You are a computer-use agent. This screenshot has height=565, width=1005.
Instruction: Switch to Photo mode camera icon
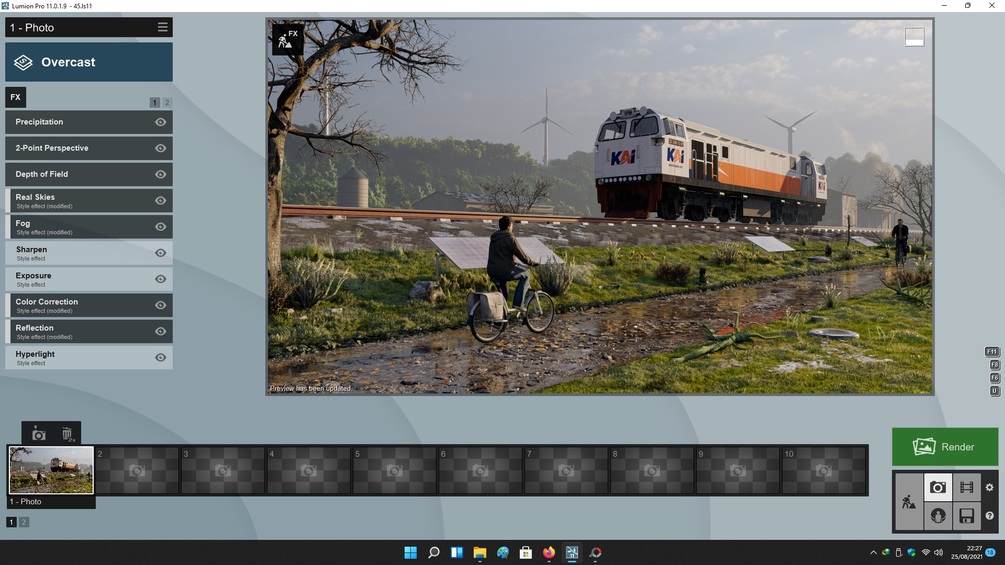tap(938, 487)
